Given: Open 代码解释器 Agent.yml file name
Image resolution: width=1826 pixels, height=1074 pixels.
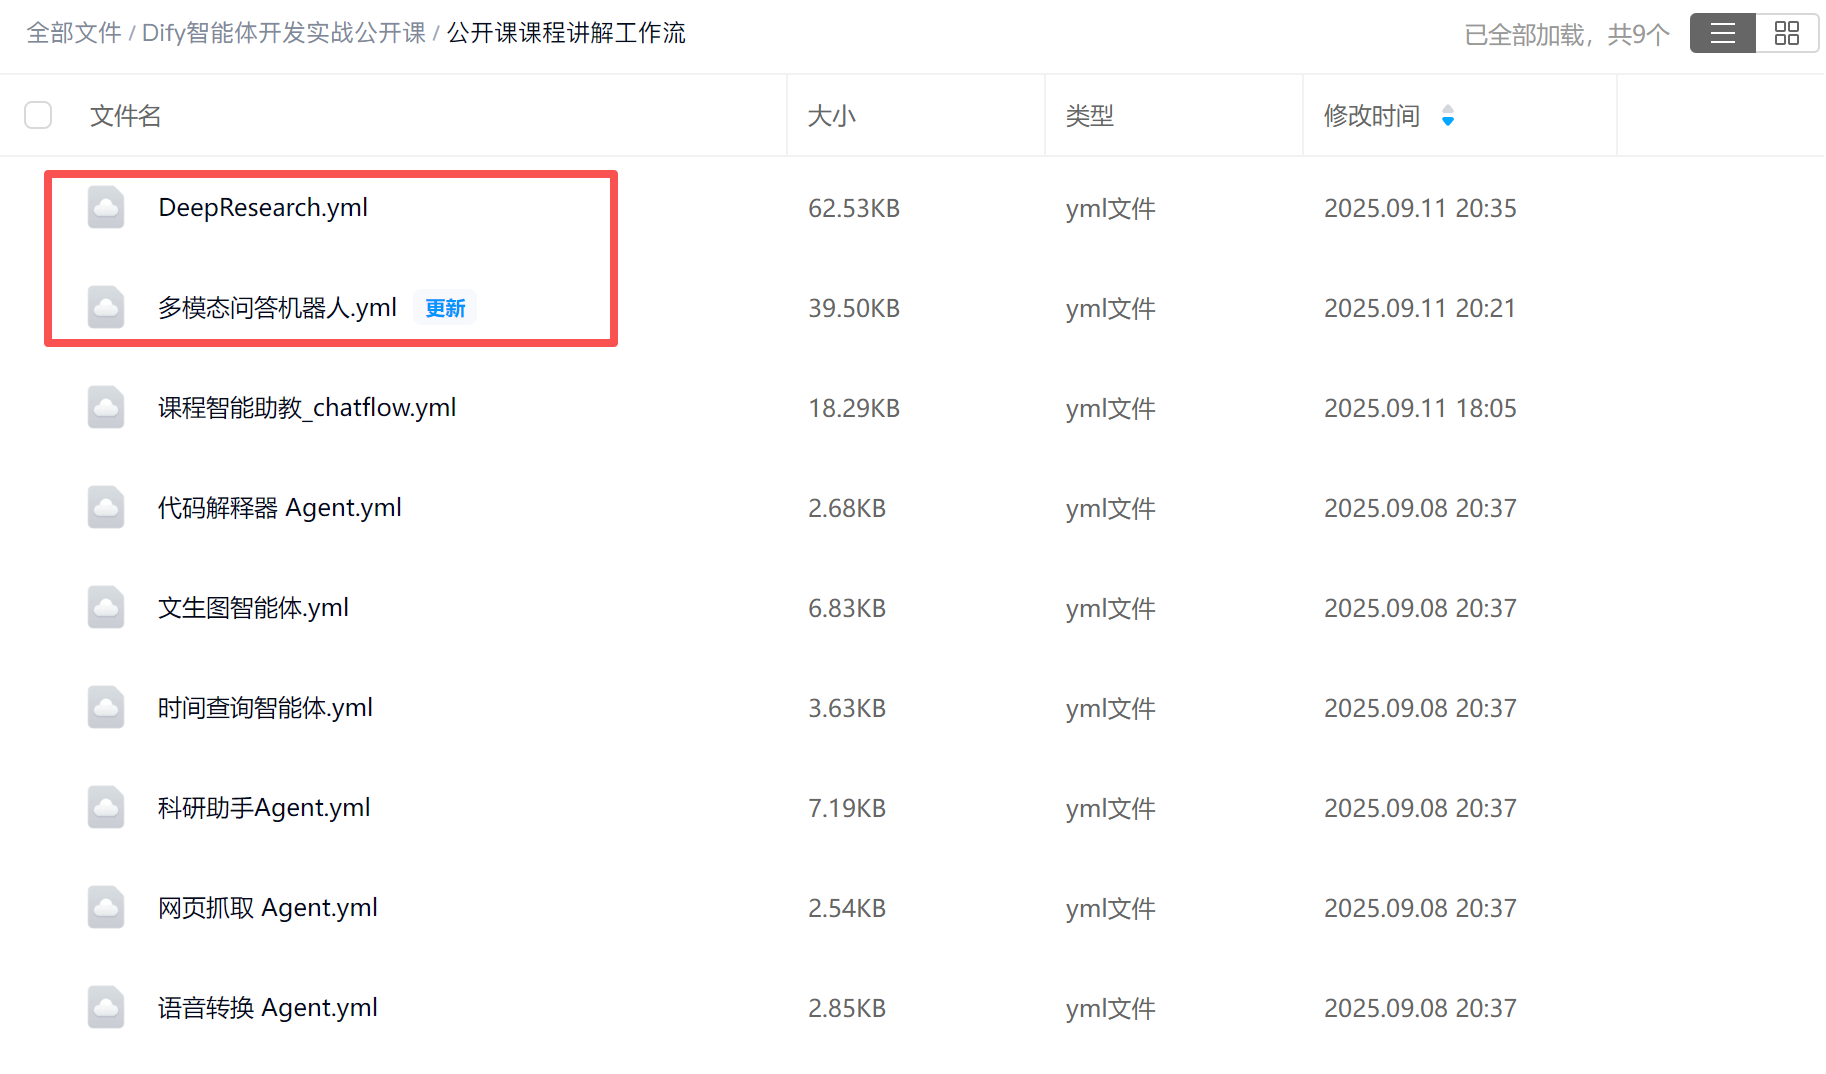Looking at the screenshot, I should (280, 507).
